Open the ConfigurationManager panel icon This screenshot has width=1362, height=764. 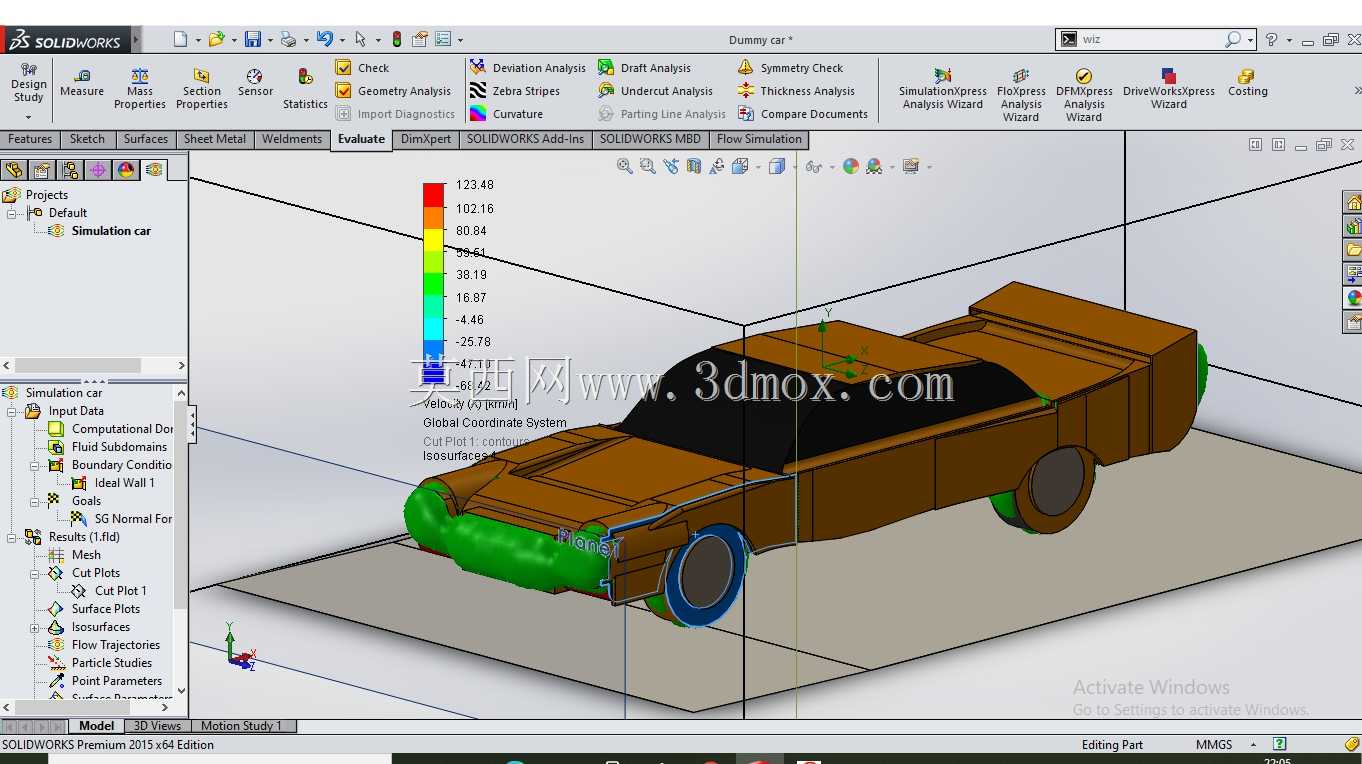pyautogui.click(x=69, y=170)
